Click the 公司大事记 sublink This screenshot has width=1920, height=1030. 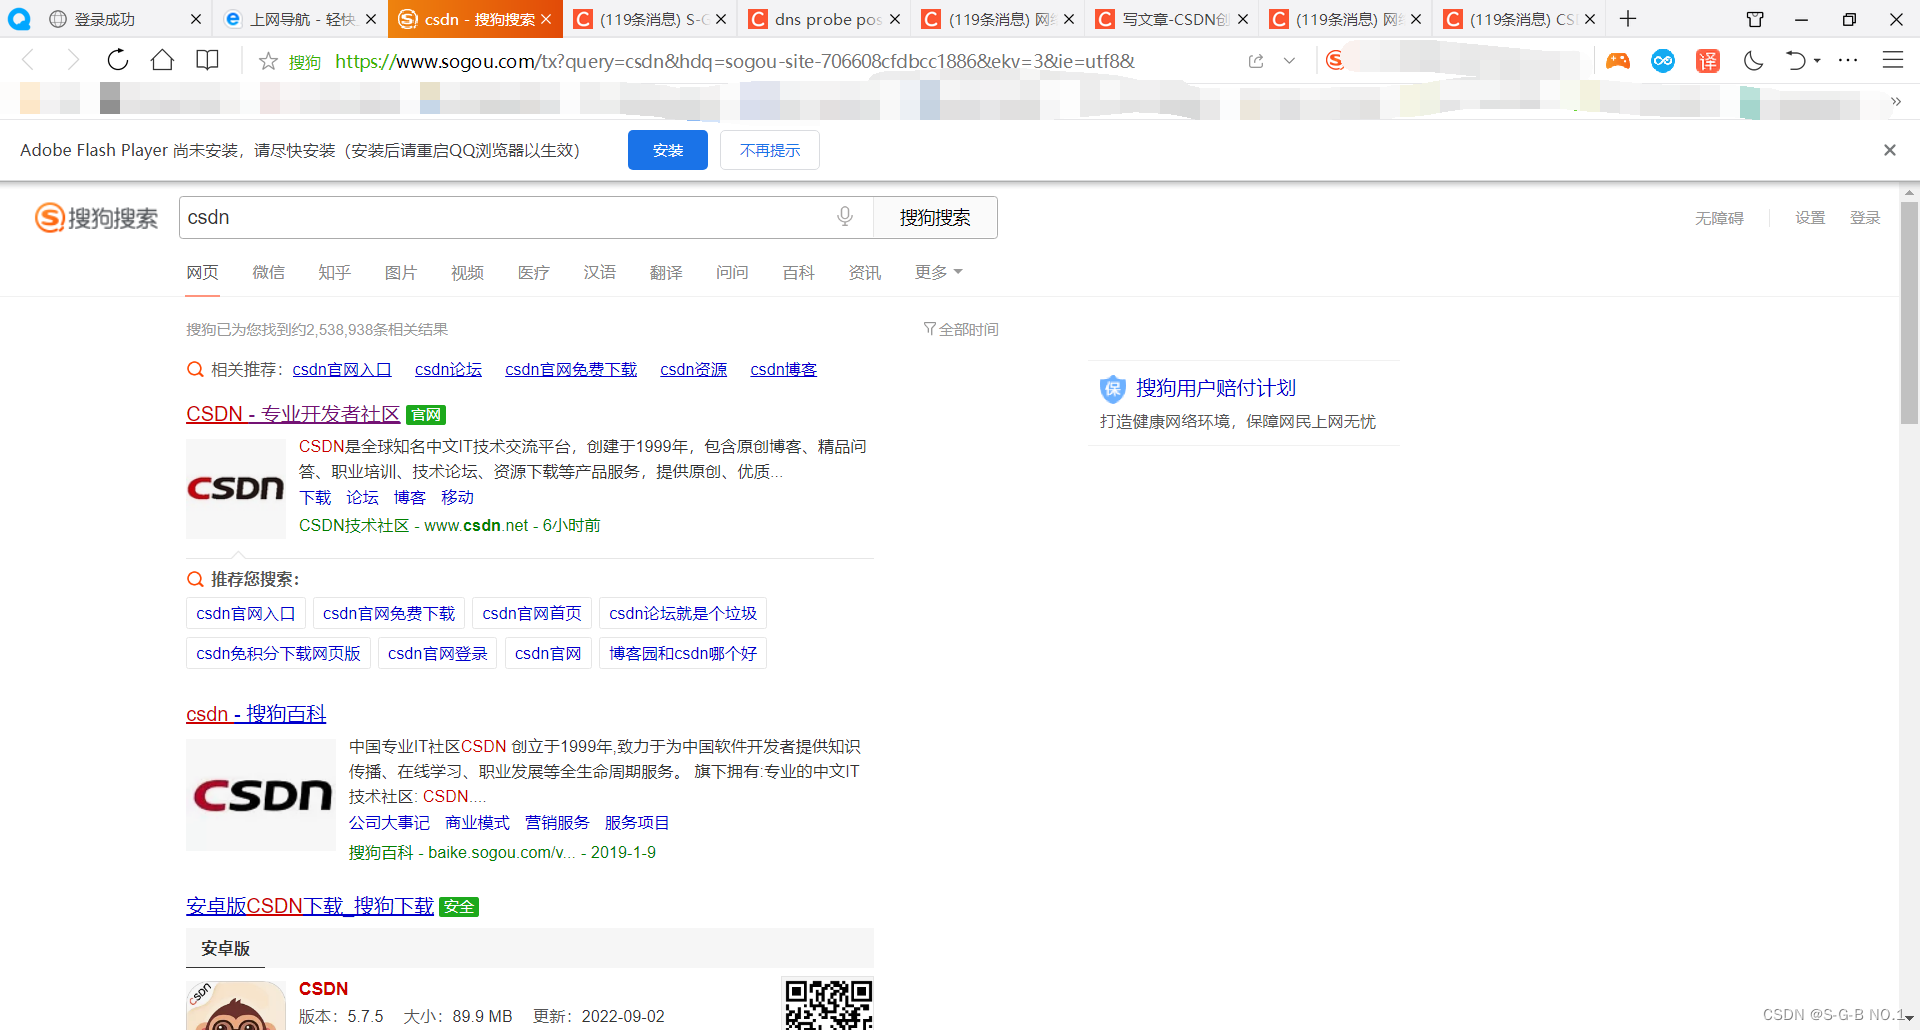[x=389, y=822]
